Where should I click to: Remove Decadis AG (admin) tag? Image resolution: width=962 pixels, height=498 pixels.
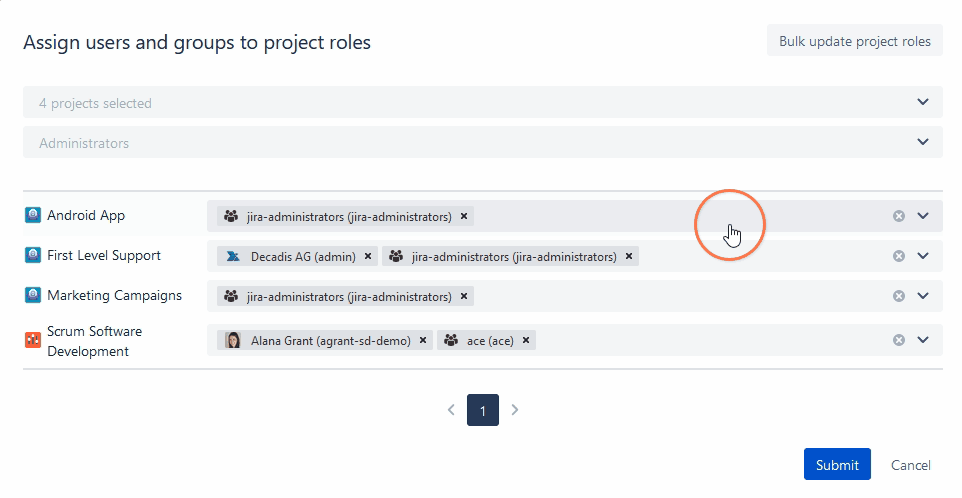pos(368,256)
